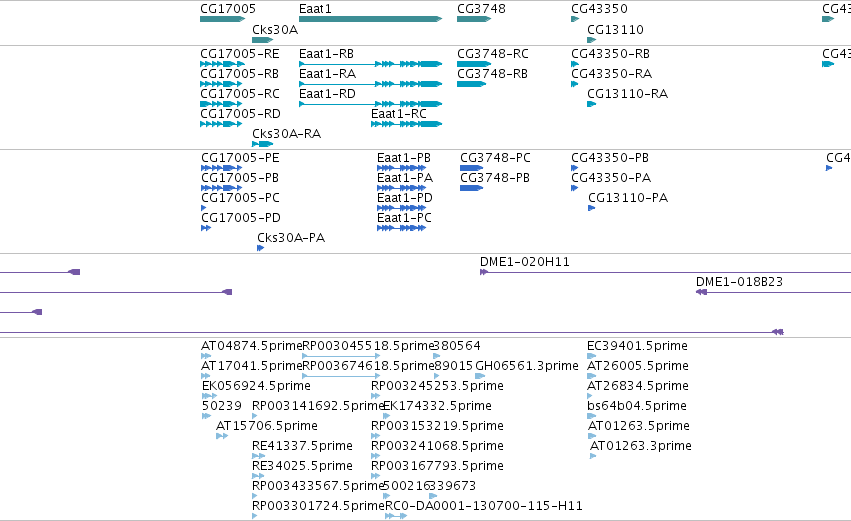Click EST EC39401.5prime

pos(637,346)
